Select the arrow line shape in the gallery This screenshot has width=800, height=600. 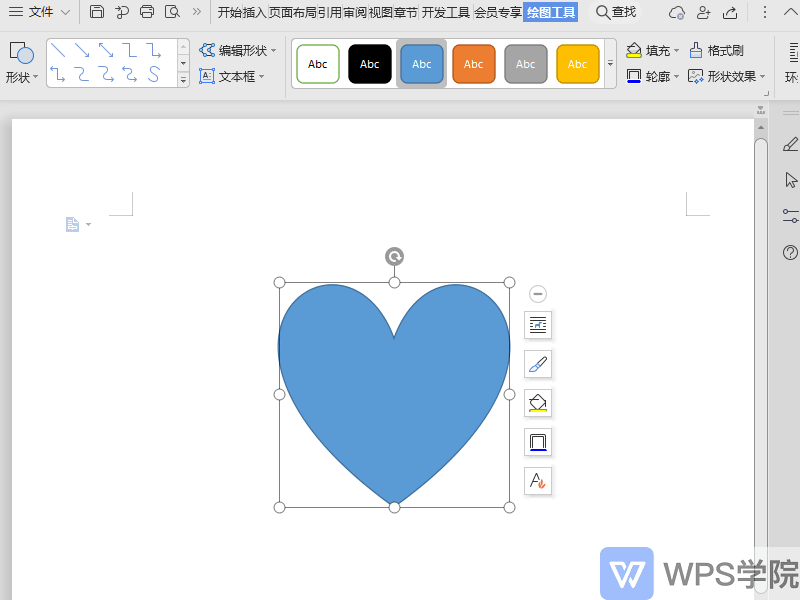coord(82,50)
